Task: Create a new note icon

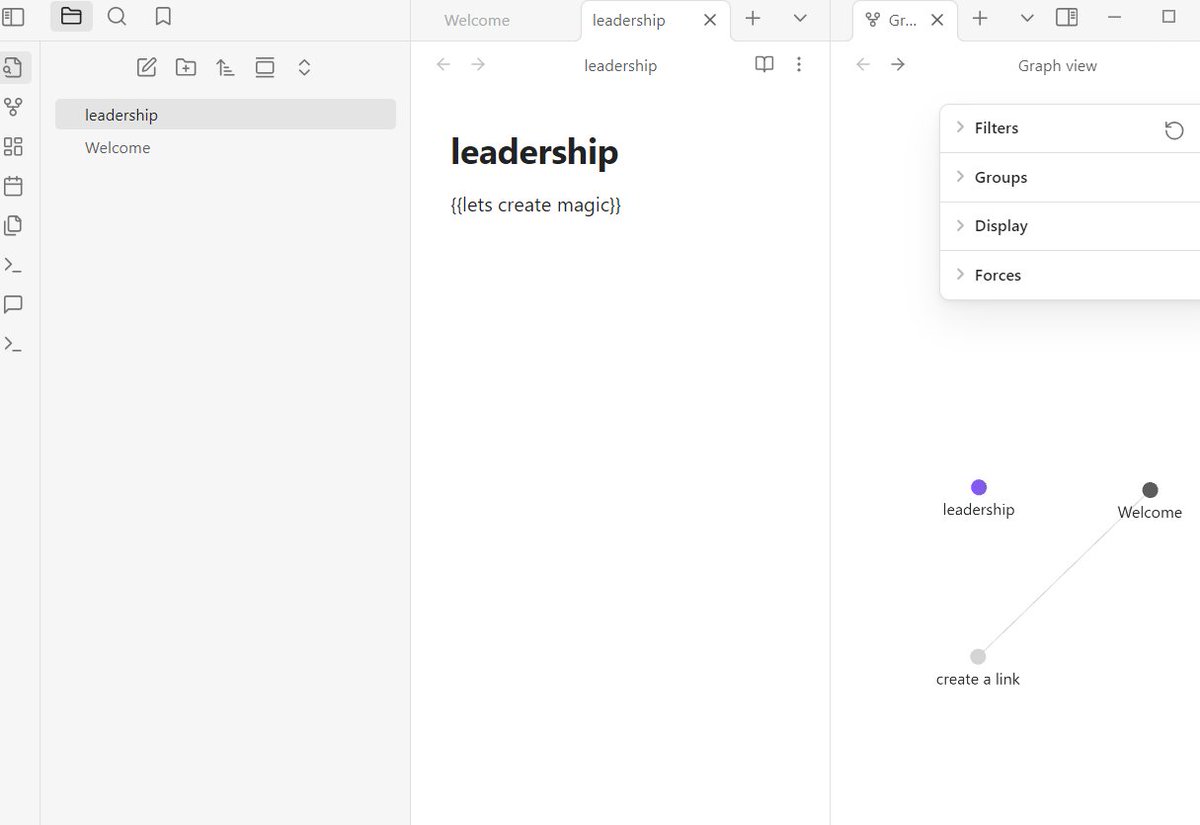Action: pyautogui.click(x=147, y=68)
